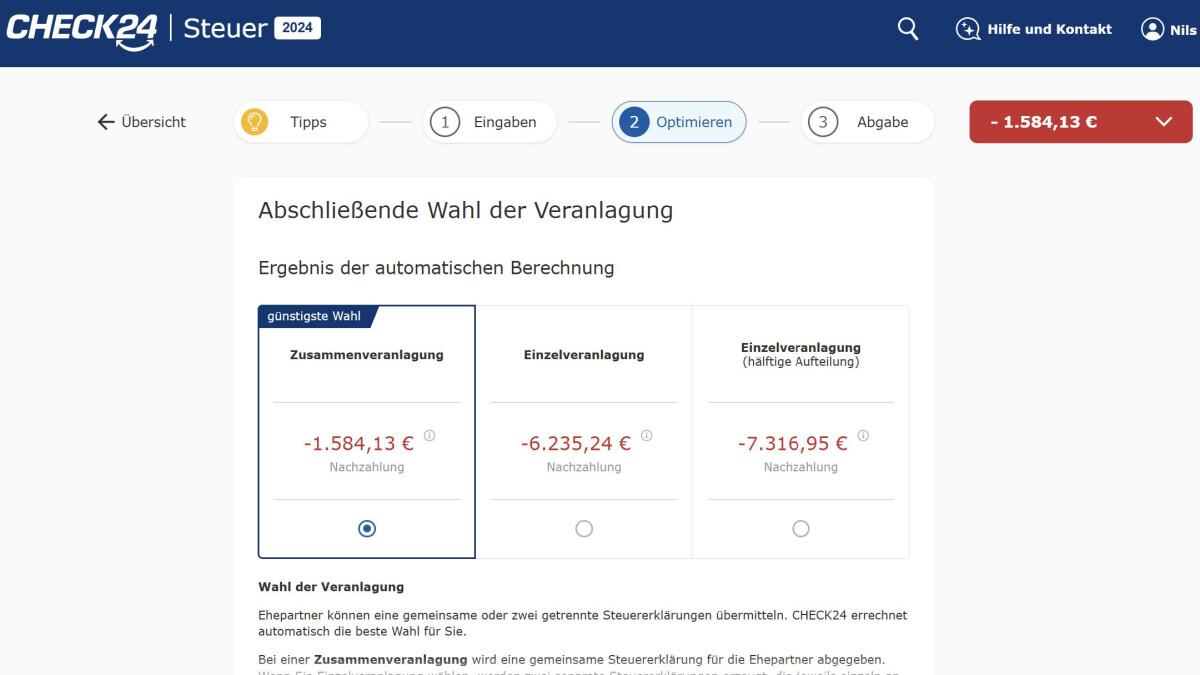Open the info icon beside -7.316,95 €

863,436
